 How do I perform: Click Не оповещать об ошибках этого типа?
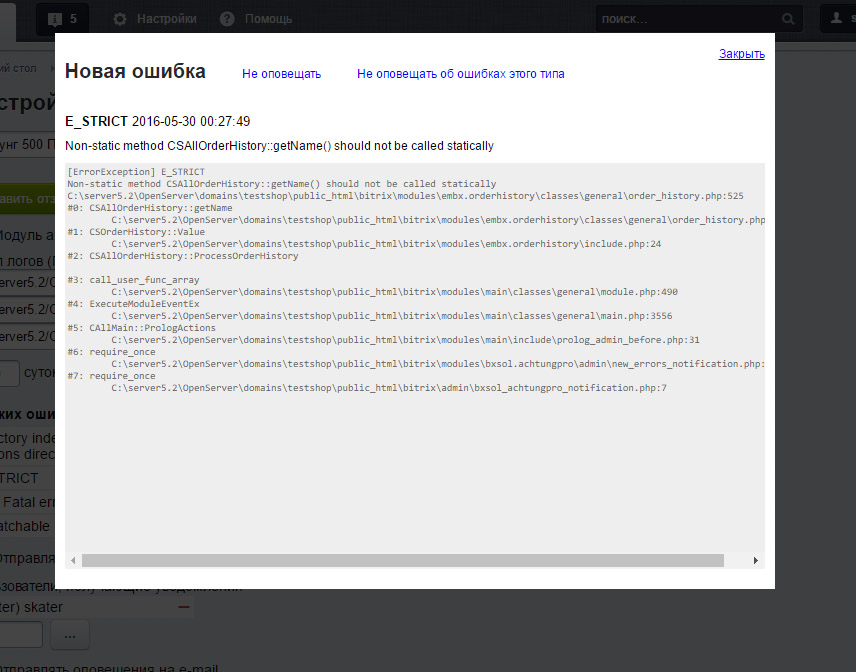click(460, 74)
